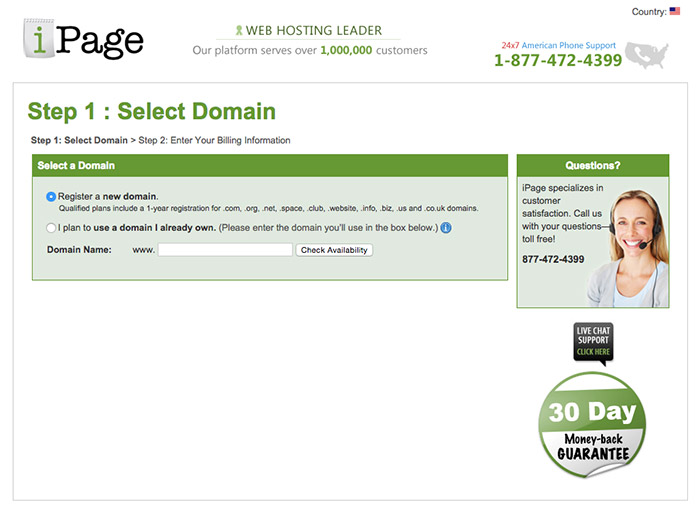700x512 pixels.
Task: Click the Country: label
Action: click(x=649, y=12)
